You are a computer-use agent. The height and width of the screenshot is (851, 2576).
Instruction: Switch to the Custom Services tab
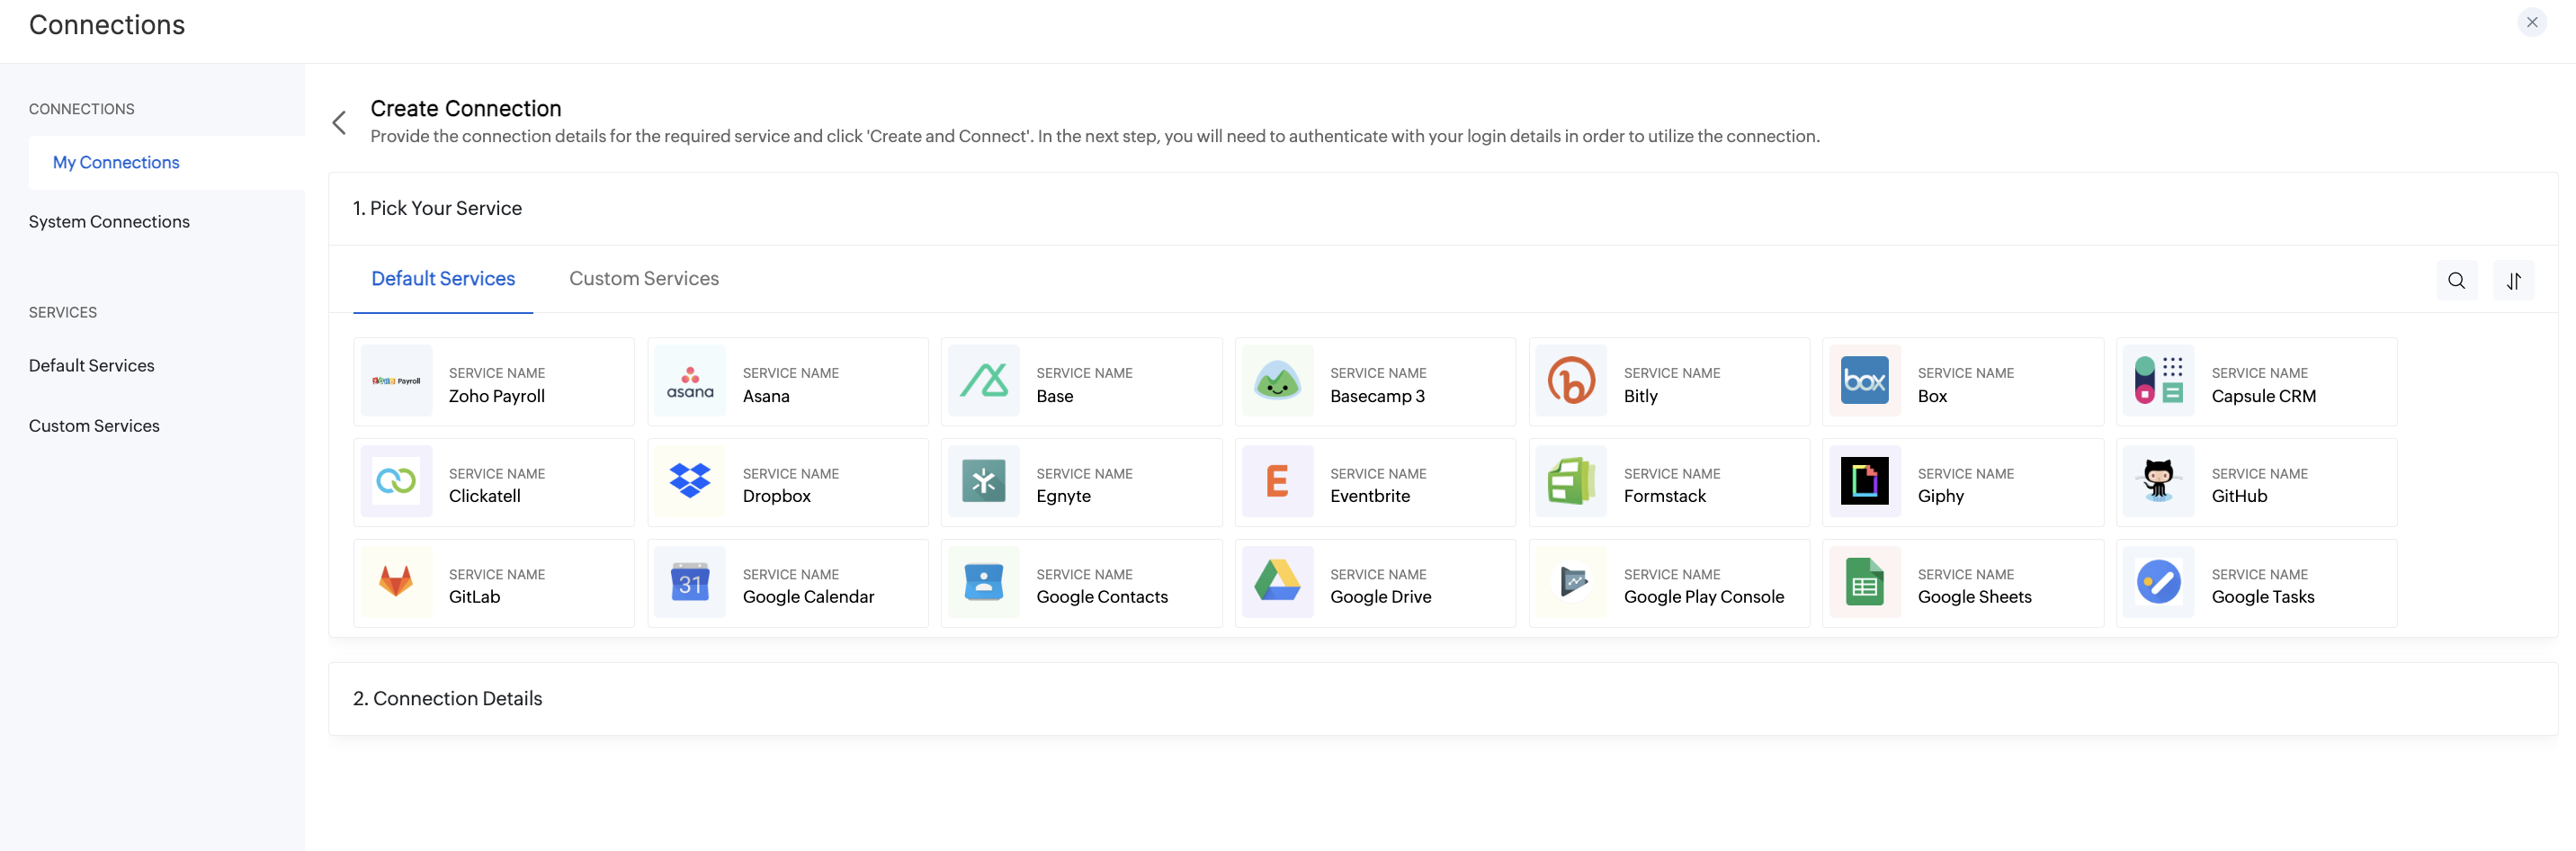[644, 279]
